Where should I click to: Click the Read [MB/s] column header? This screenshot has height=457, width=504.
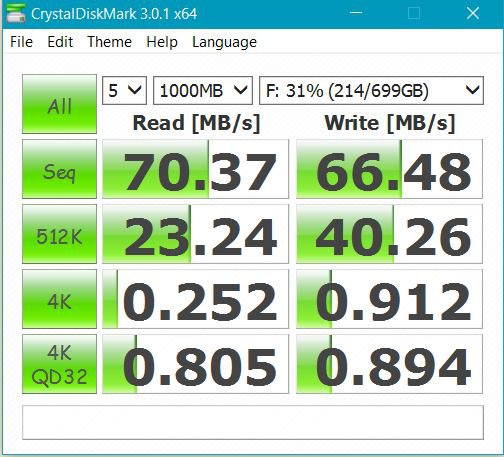click(x=196, y=123)
